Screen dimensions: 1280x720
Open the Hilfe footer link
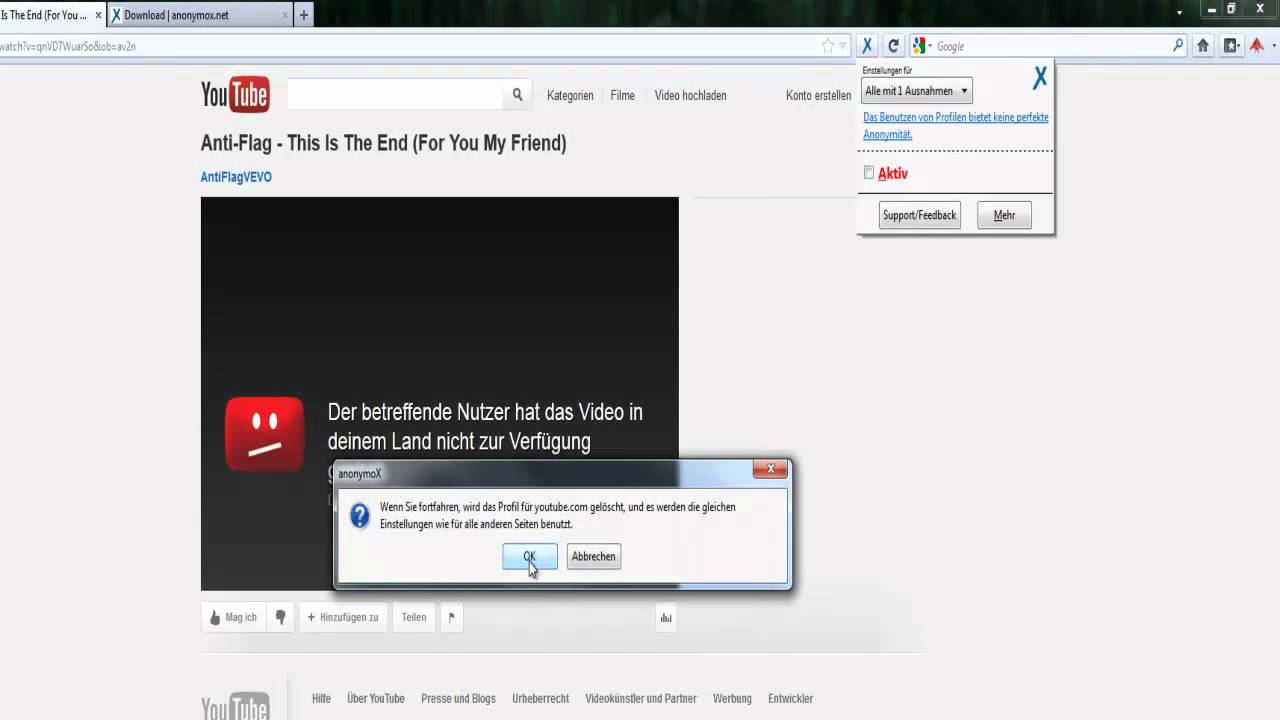[321, 699]
